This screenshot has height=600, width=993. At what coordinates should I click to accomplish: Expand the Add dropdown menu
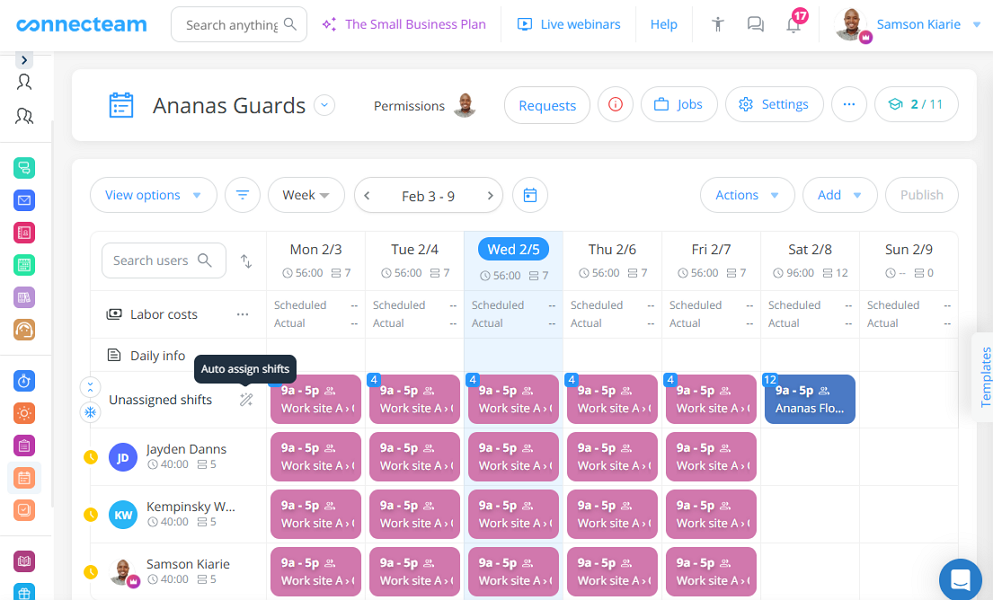coord(839,195)
